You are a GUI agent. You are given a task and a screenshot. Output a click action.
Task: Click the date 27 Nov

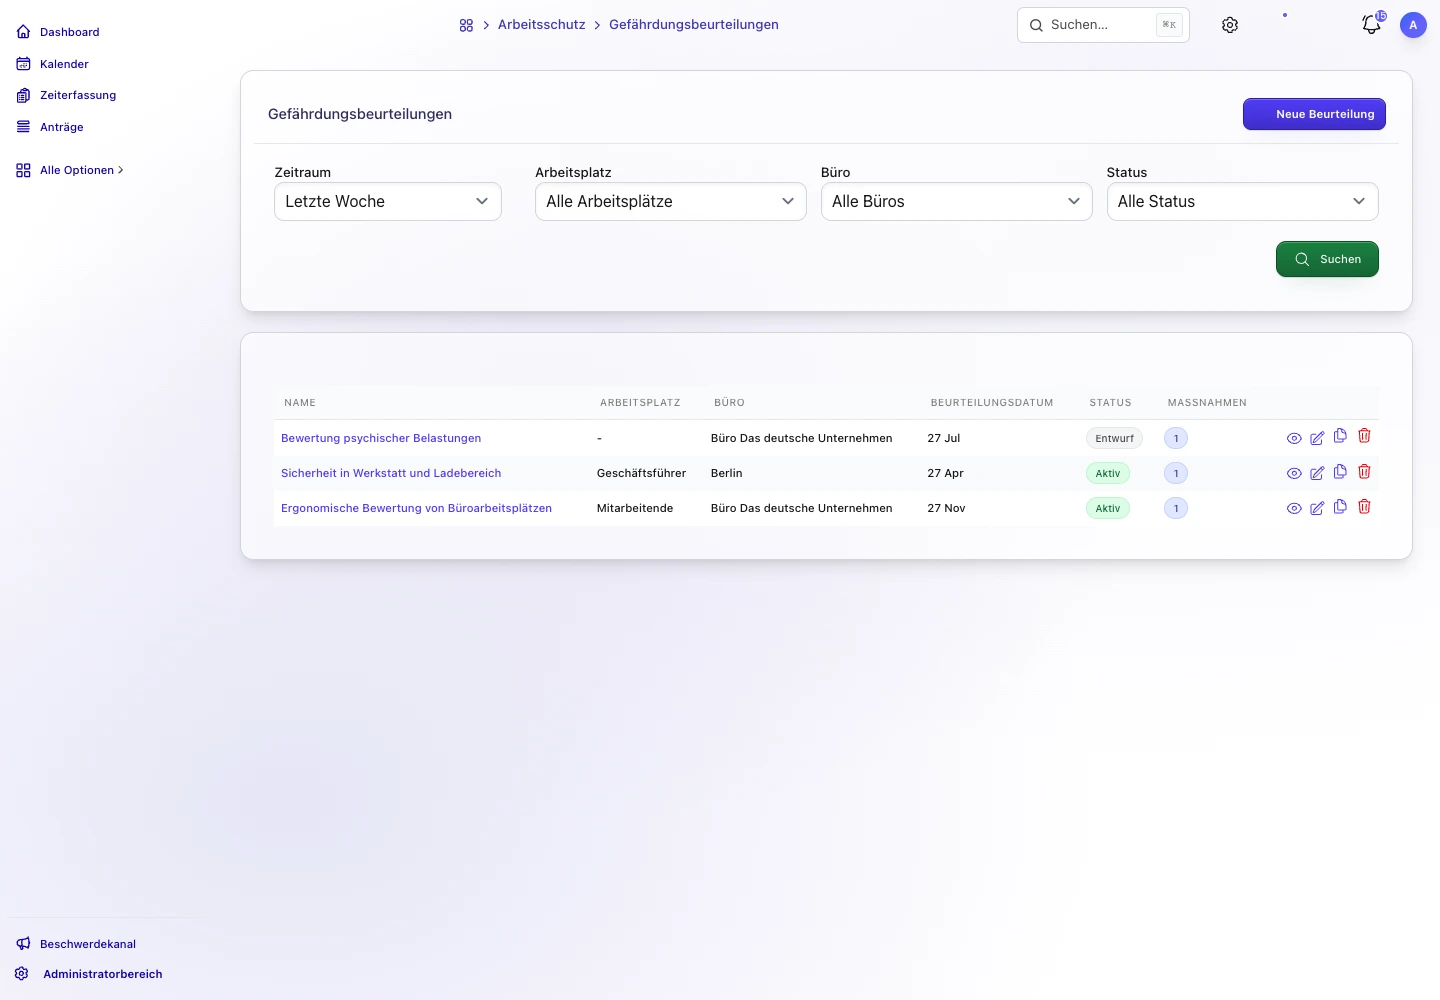pyautogui.click(x=946, y=508)
